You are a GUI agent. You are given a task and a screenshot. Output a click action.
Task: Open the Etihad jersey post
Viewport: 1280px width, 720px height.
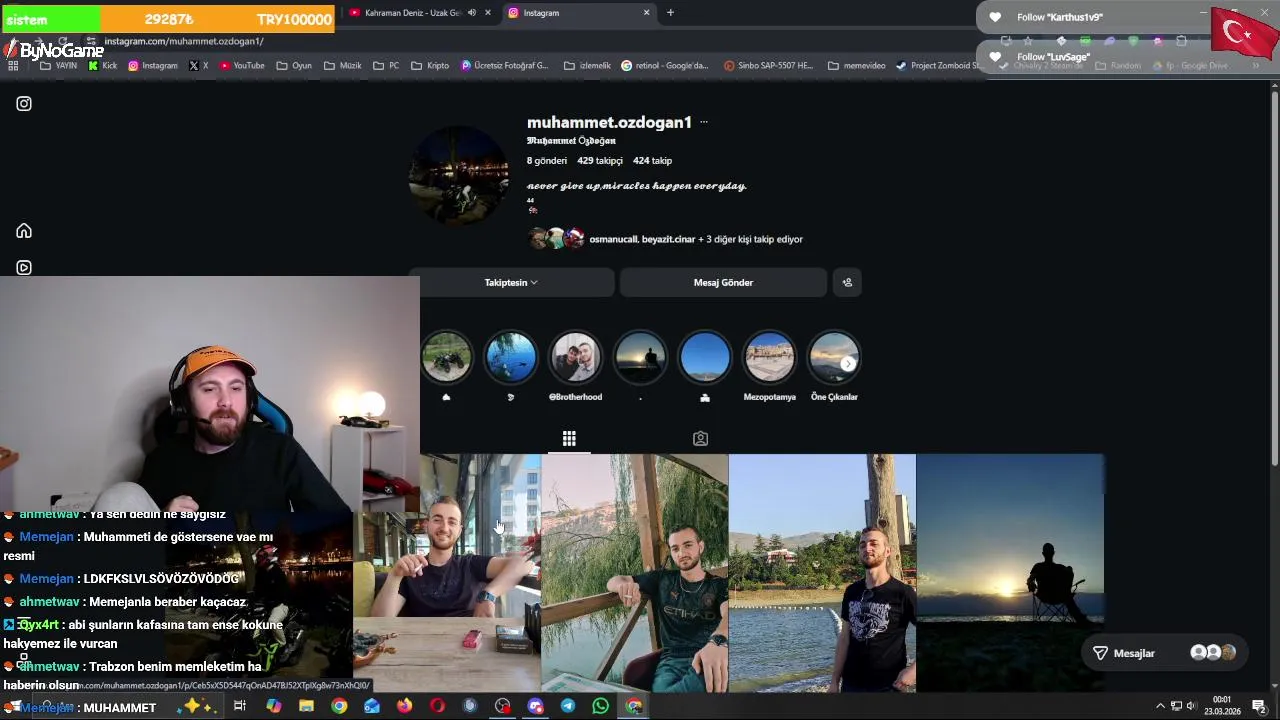tap(635, 573)
